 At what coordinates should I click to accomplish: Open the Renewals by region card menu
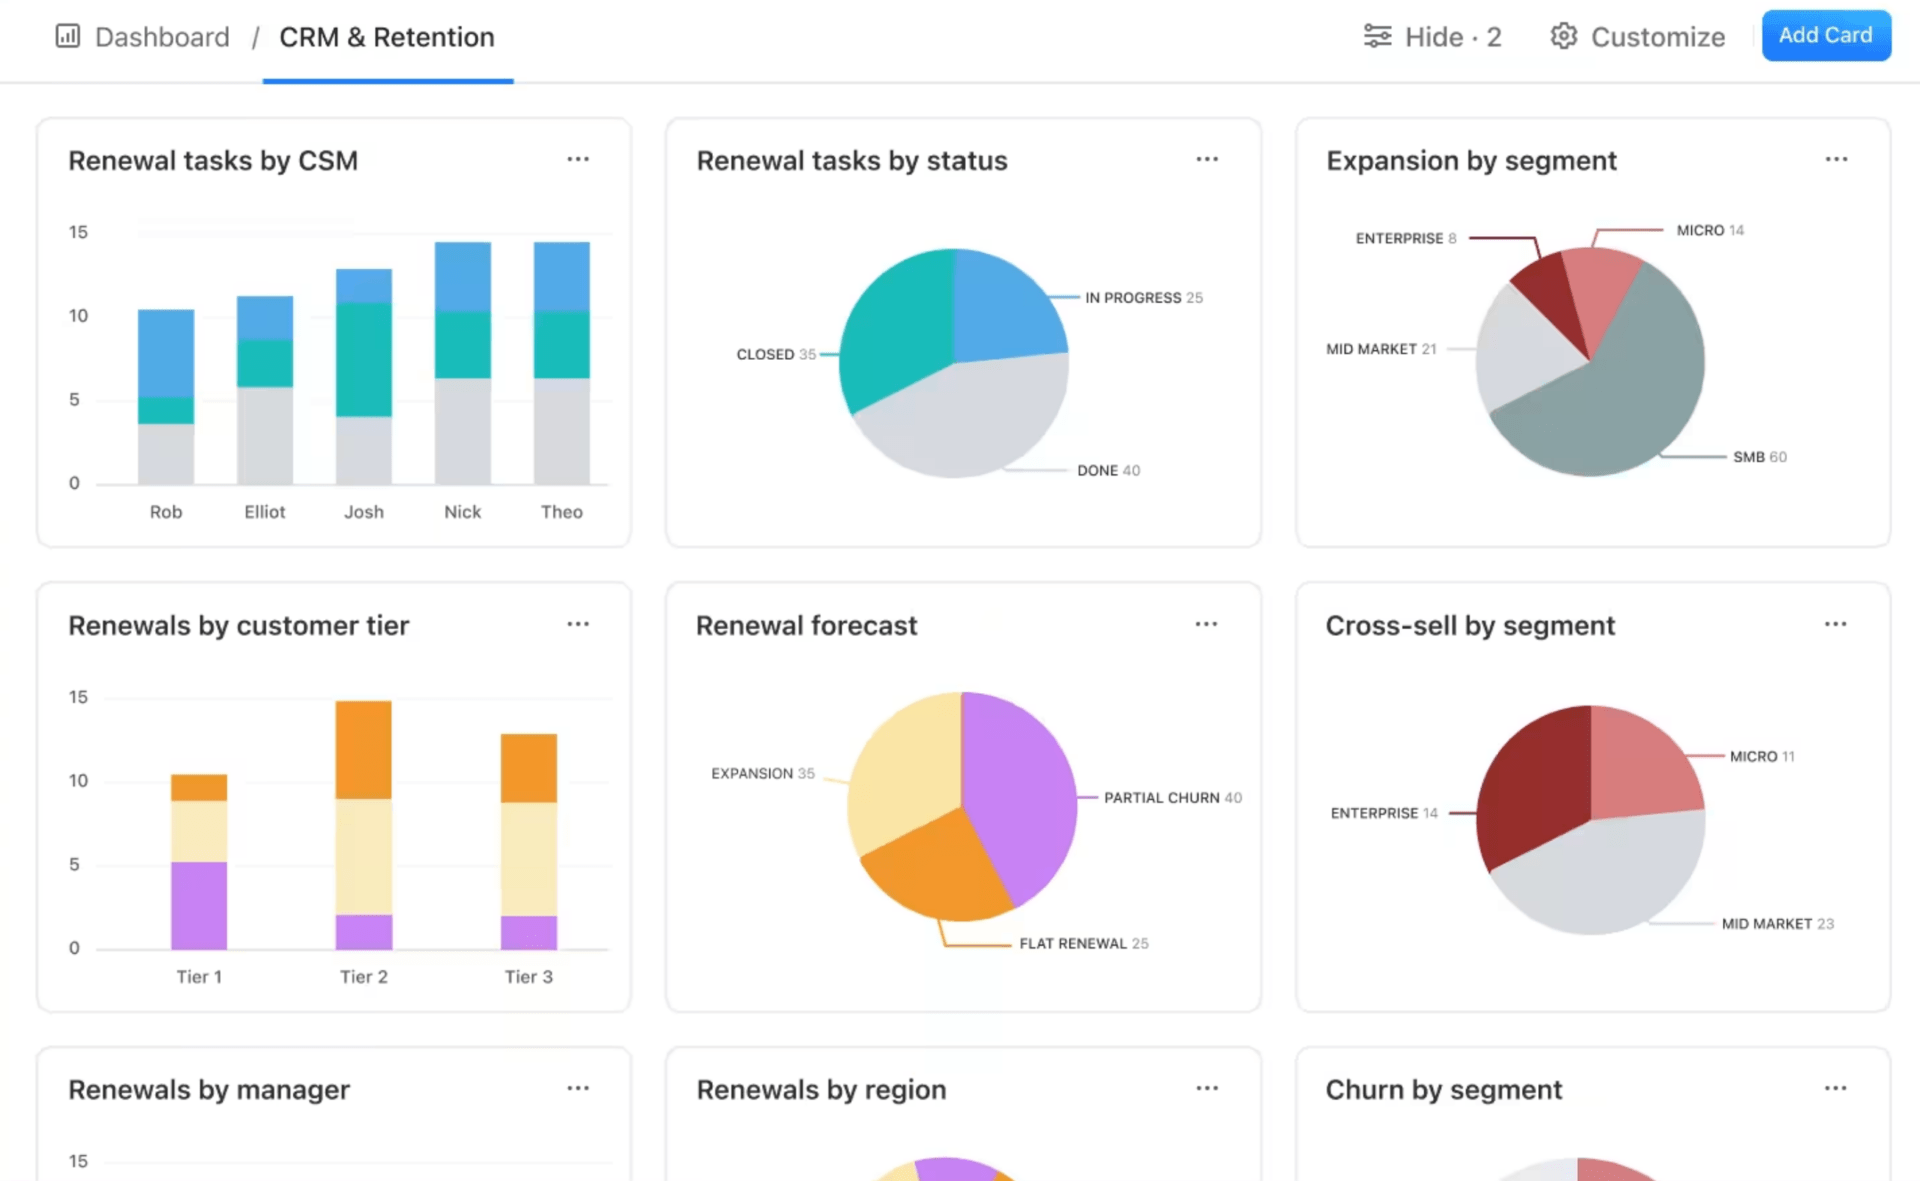coord(1207,1087)
